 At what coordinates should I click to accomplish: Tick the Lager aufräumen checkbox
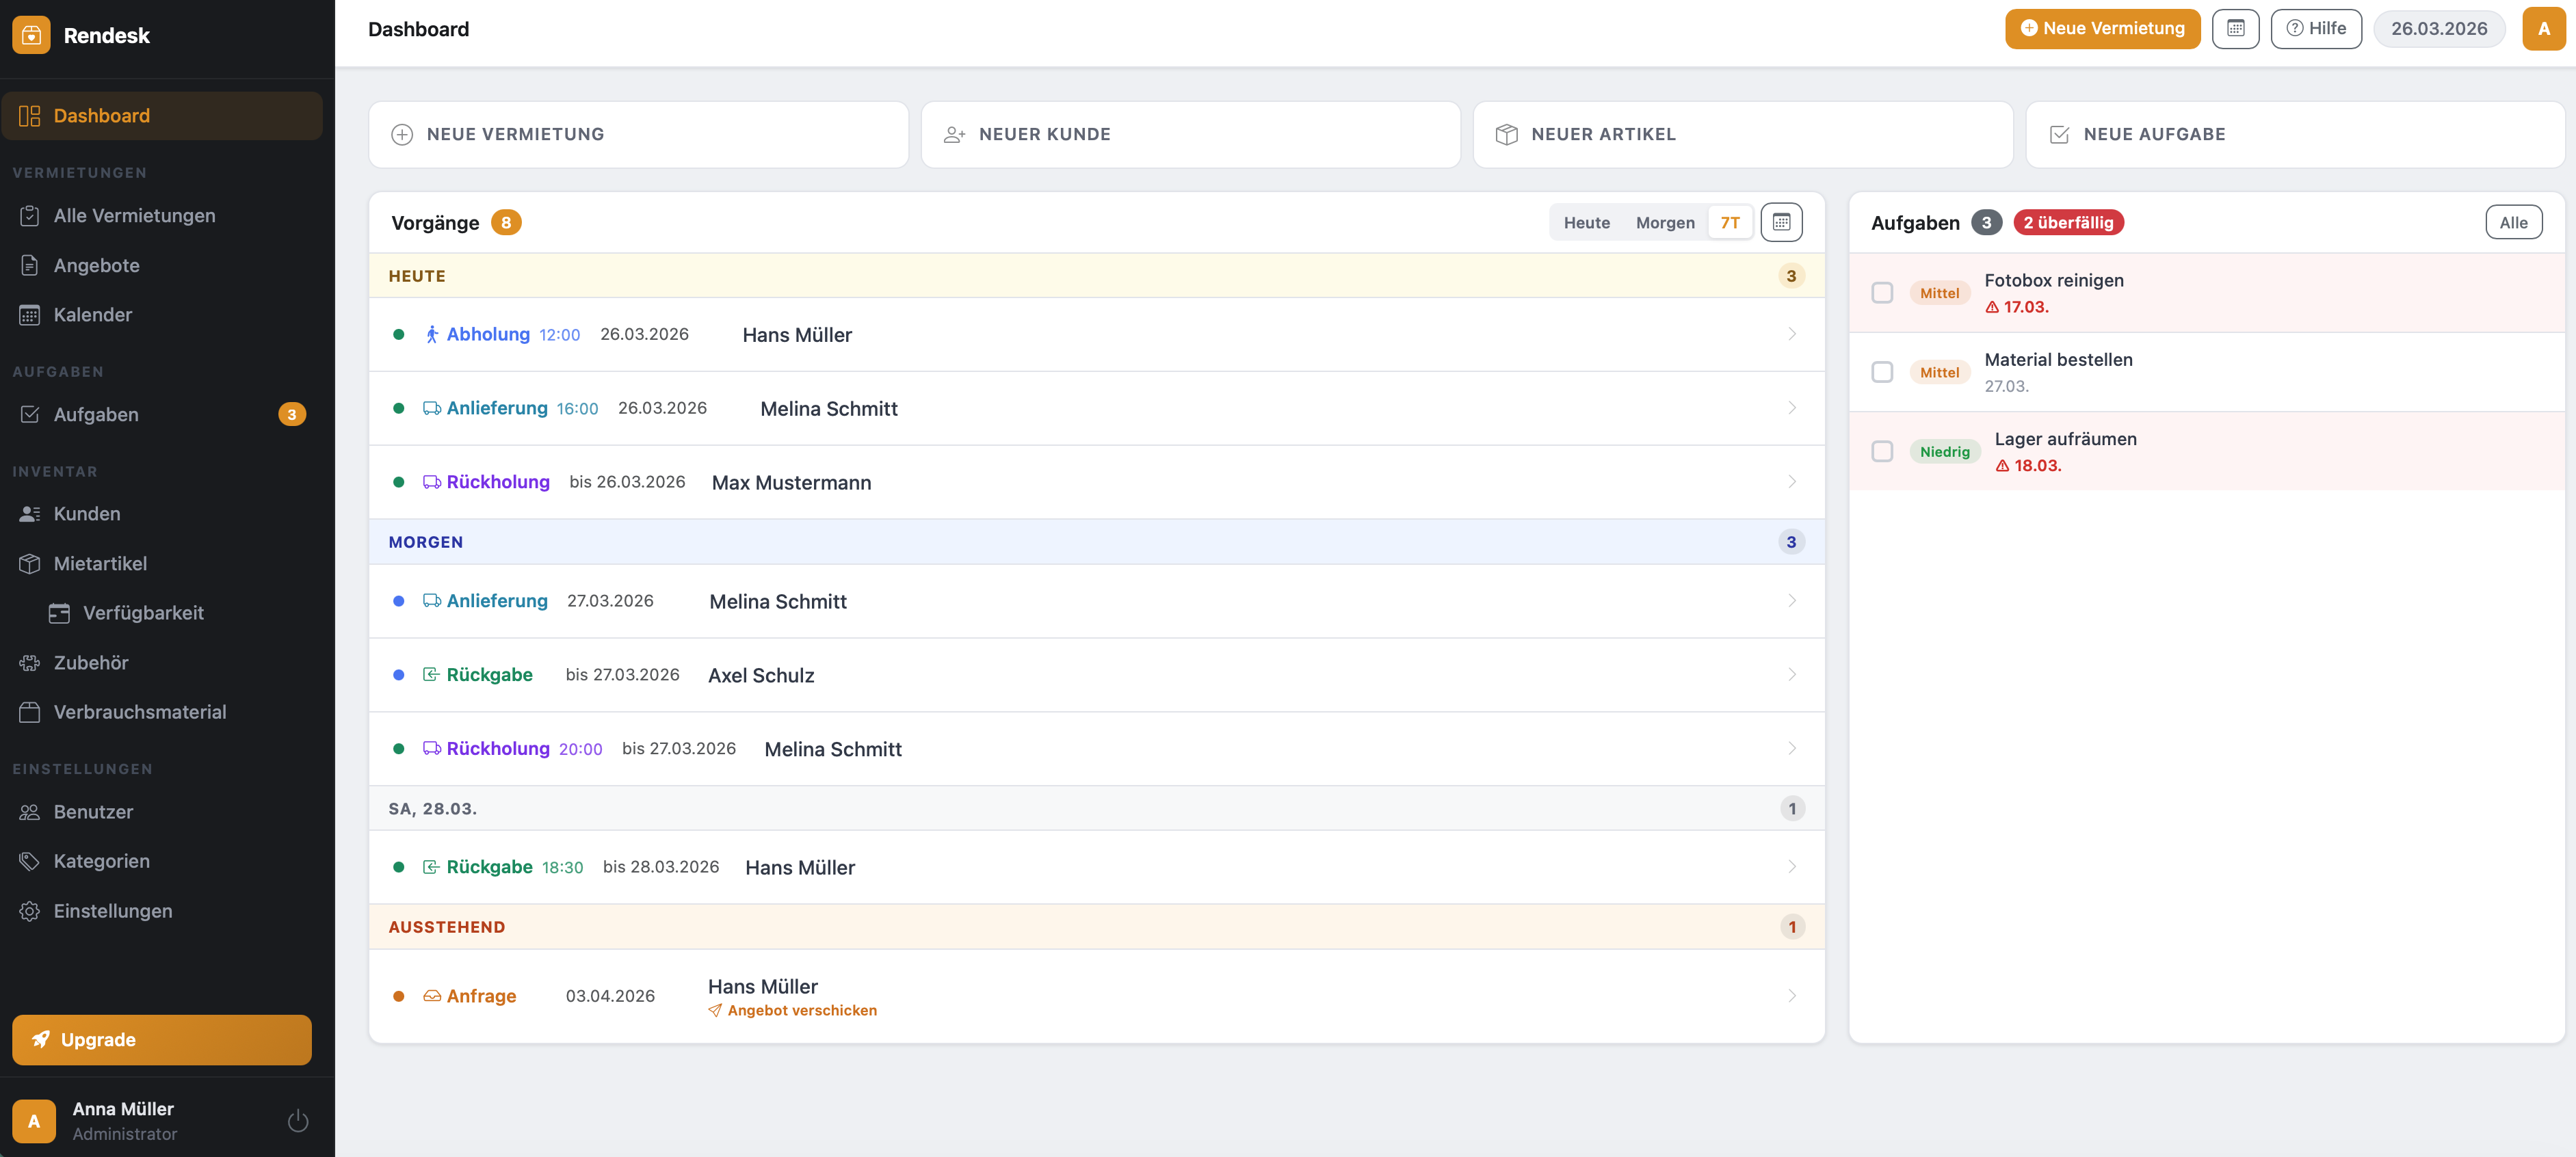click(x=1882, y=451)
